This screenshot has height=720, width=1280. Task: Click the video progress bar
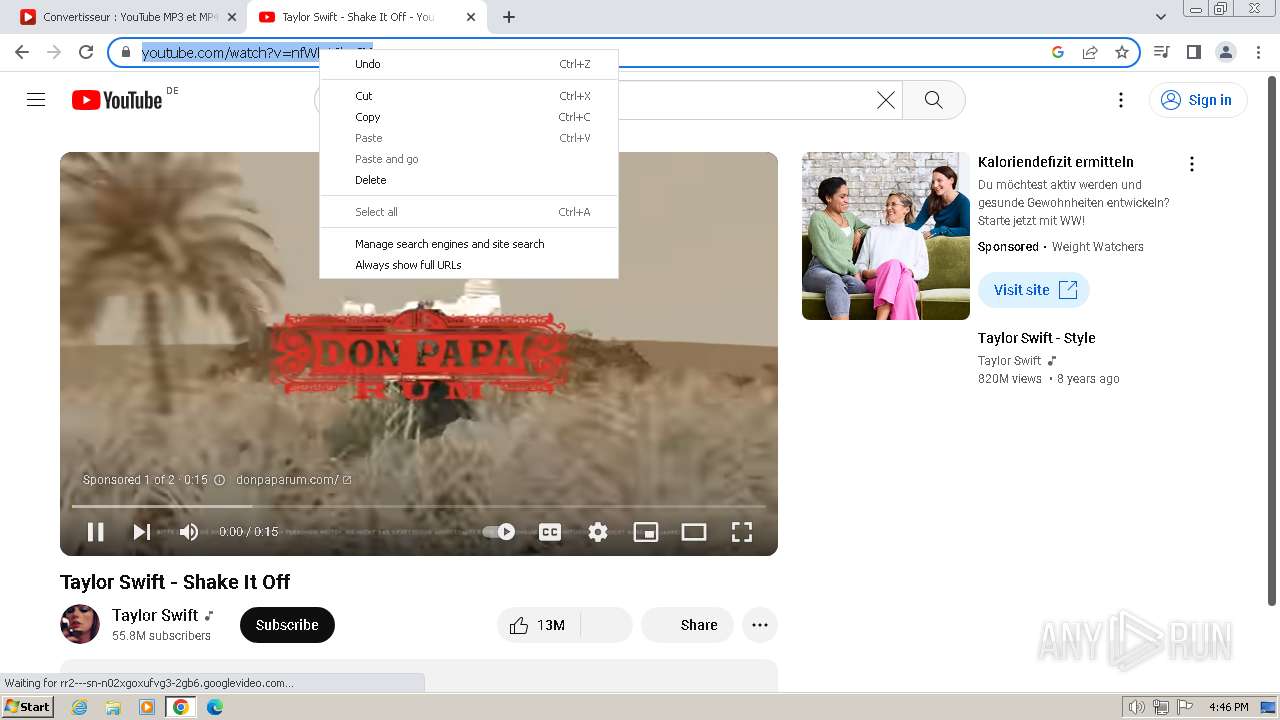click(418, 507)
